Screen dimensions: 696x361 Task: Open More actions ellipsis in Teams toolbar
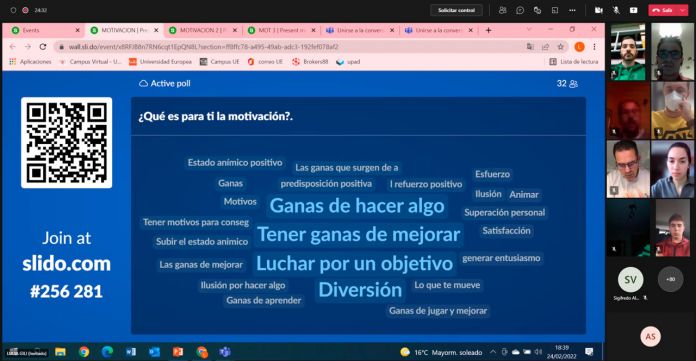pyautogui.click(x=572, y=10)
